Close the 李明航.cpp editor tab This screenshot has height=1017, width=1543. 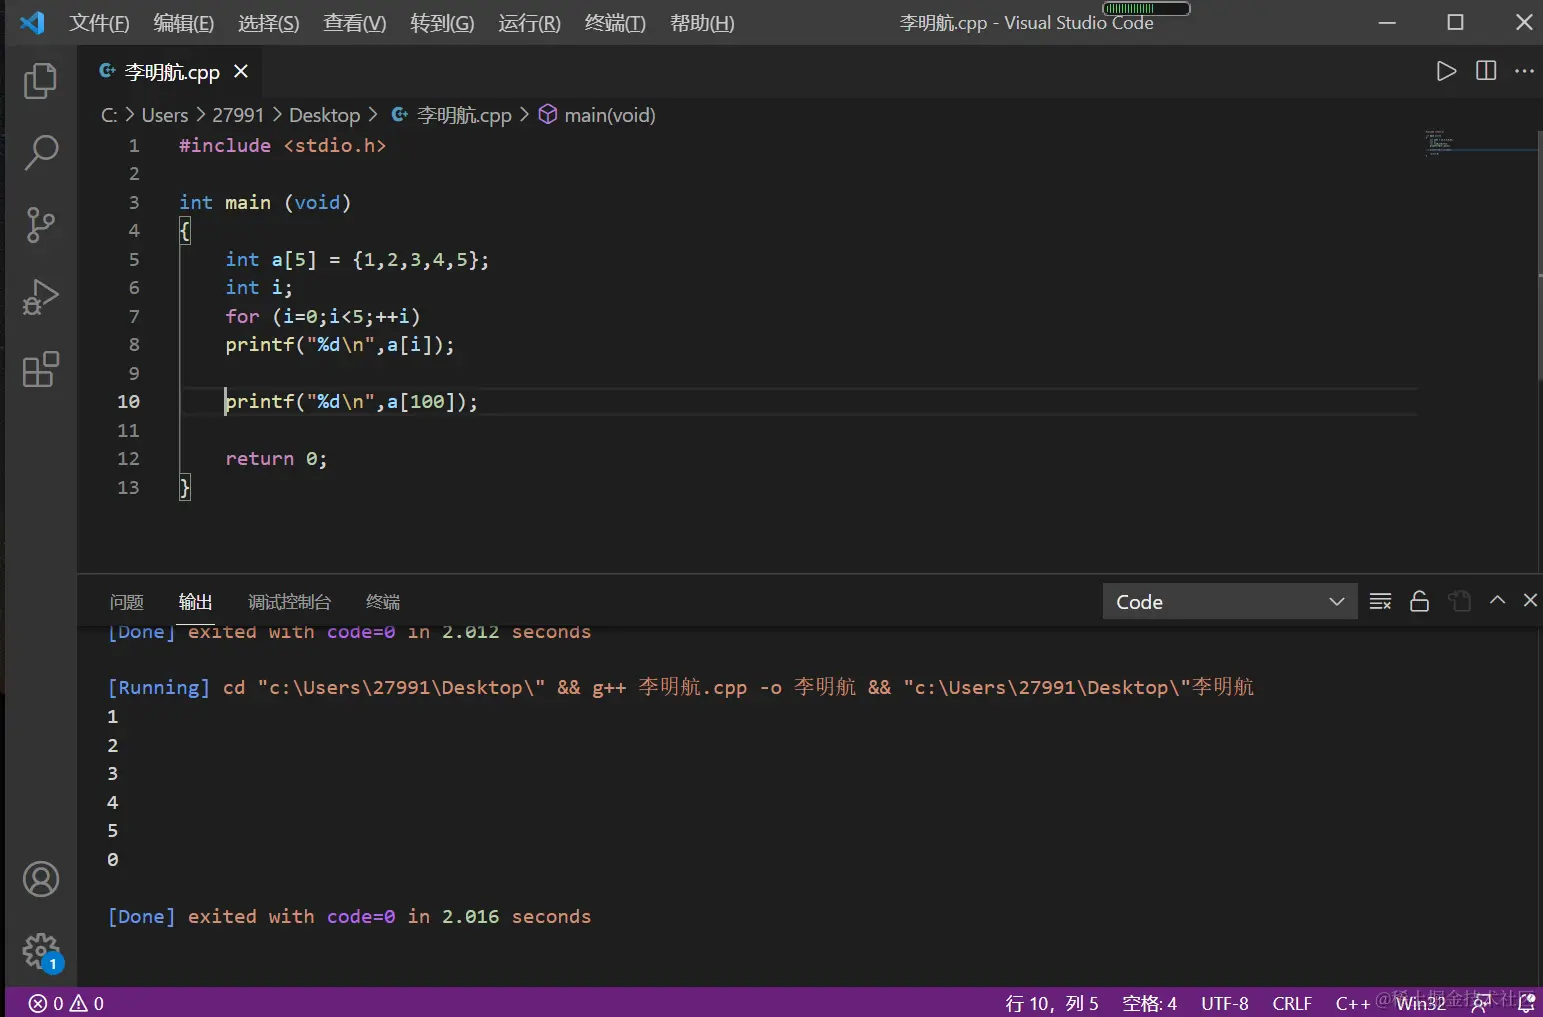point(241,71)
